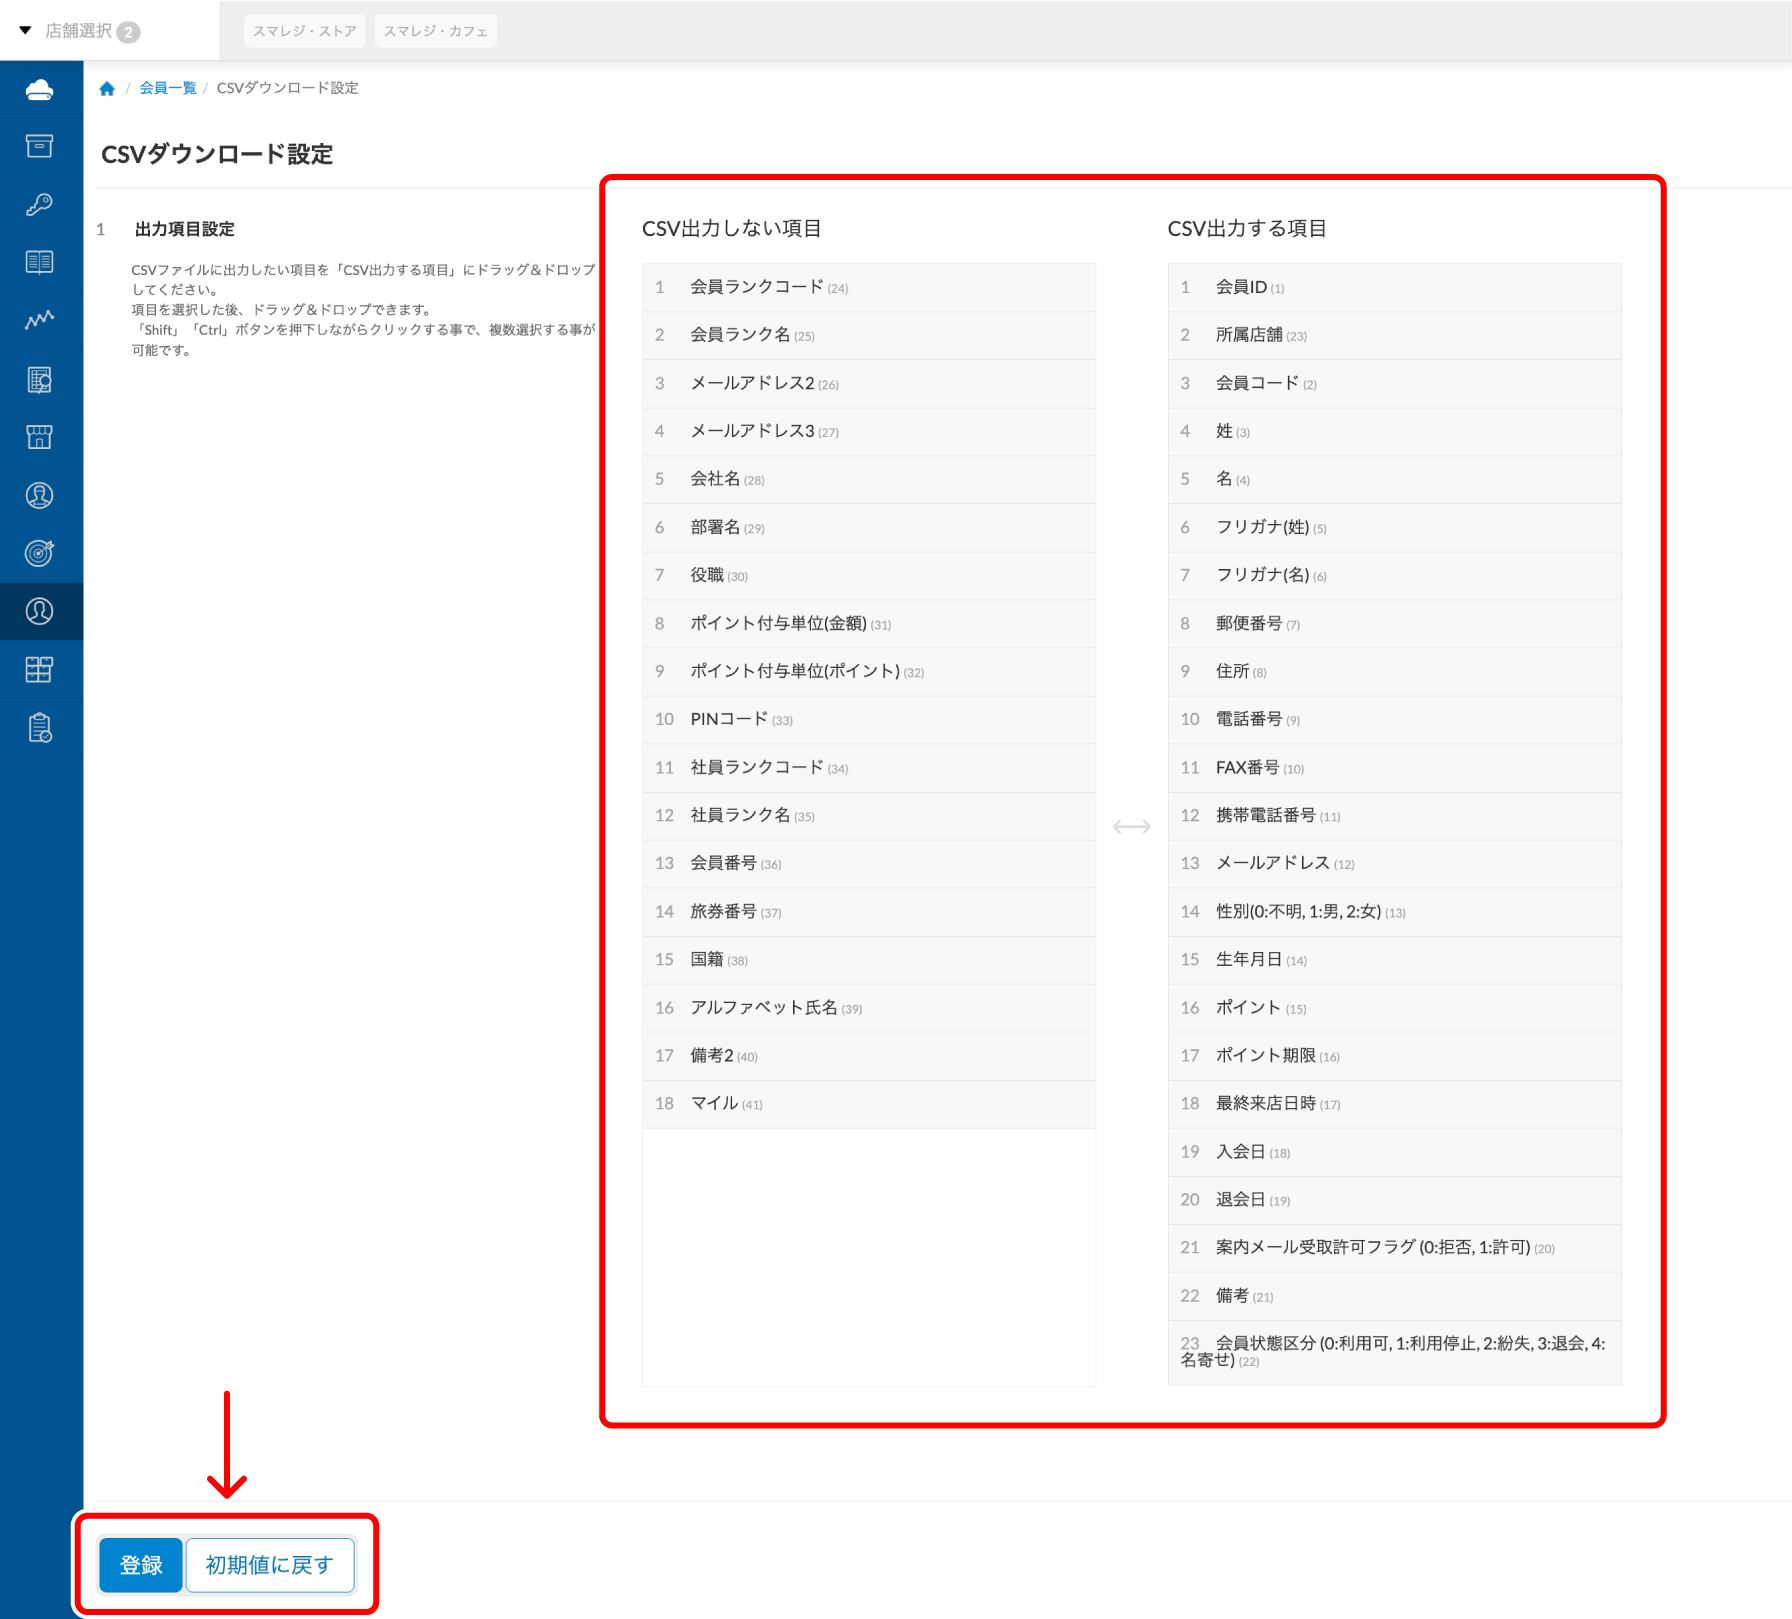Open the cabinet grid sidebar icon

coord(40,670)
